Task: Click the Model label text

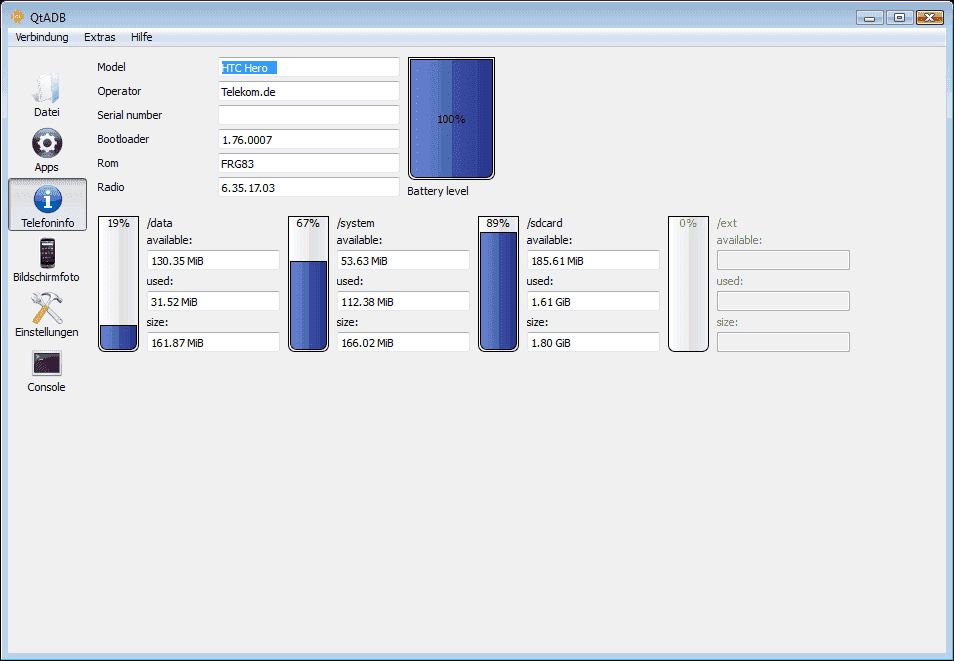Action: [111, 67]
